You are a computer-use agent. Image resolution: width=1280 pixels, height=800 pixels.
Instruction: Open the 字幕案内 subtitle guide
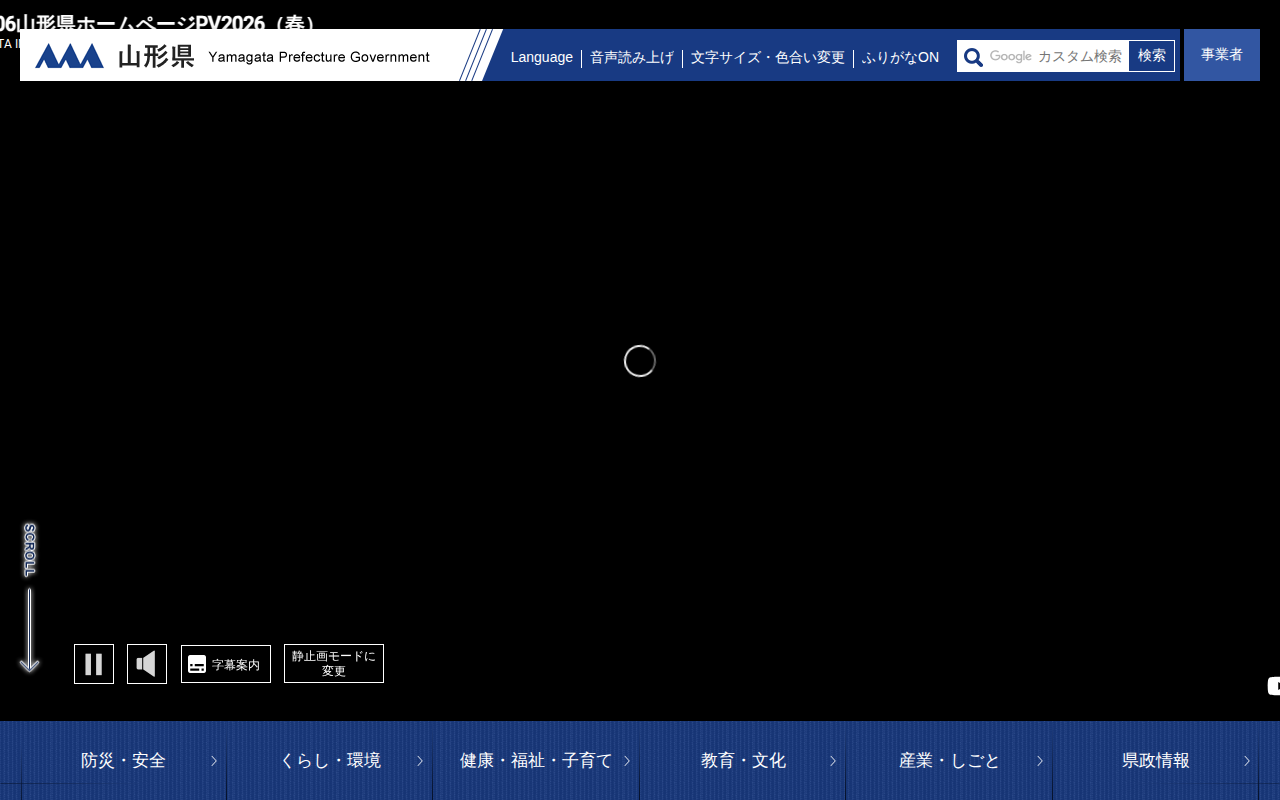tap(226, 664)
